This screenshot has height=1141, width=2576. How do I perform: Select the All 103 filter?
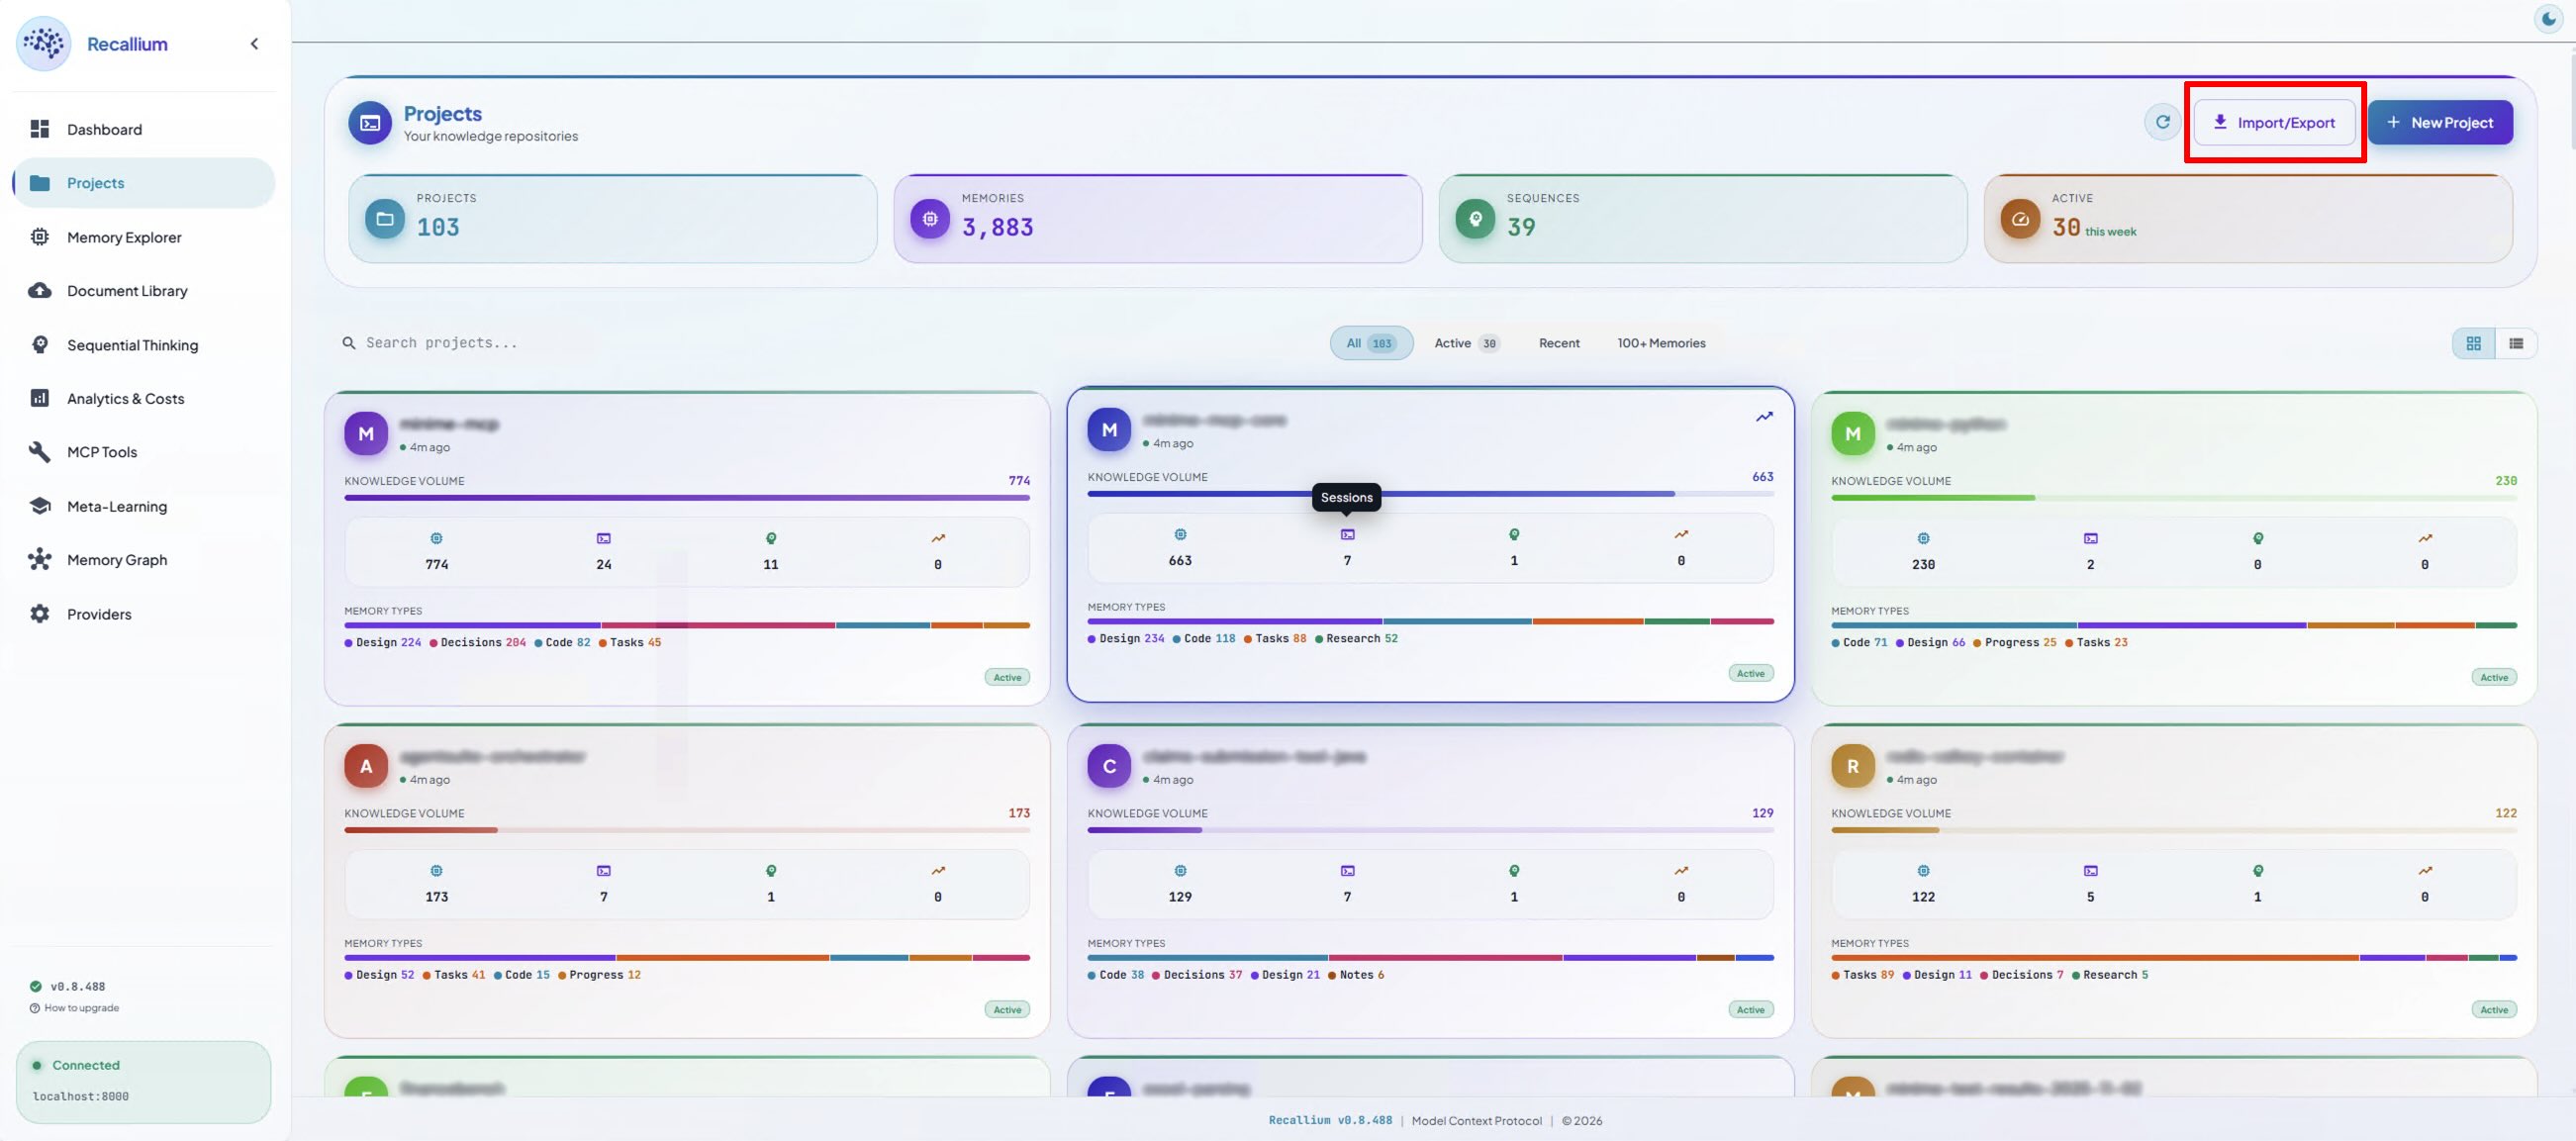(x=1371, y=343)
